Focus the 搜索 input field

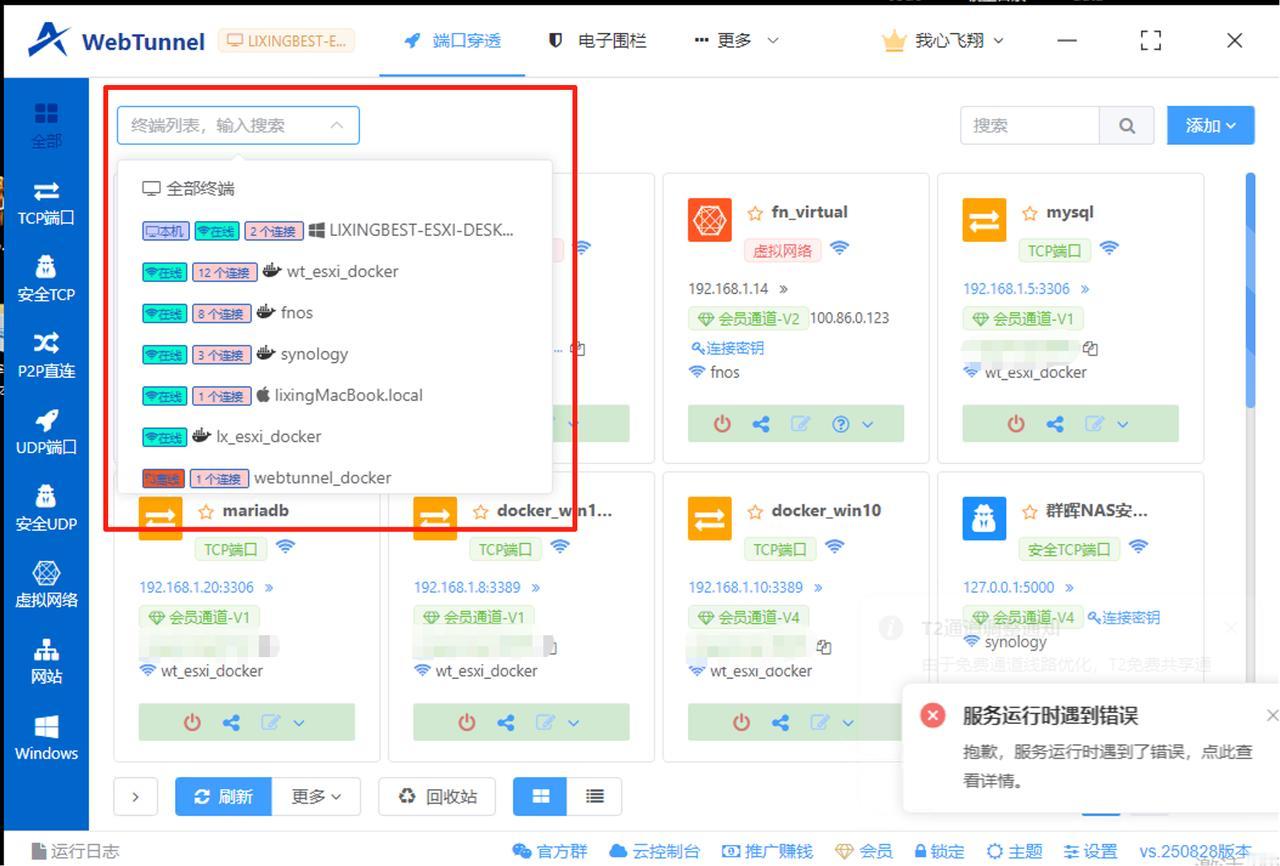click(x=1030, y=126)
